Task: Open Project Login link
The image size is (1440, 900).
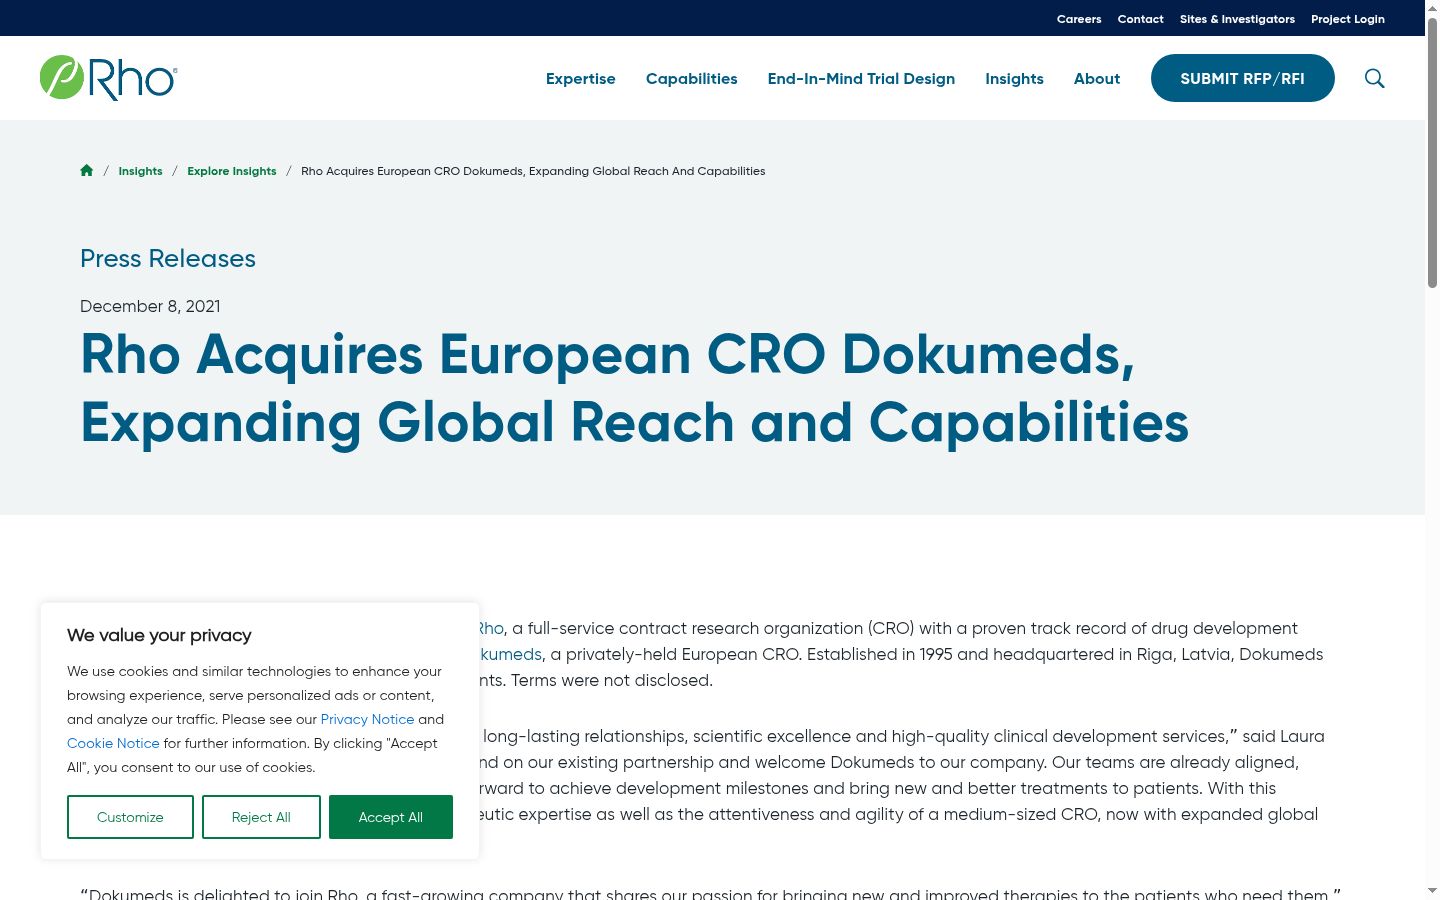Action: [x=1348, y=19]
